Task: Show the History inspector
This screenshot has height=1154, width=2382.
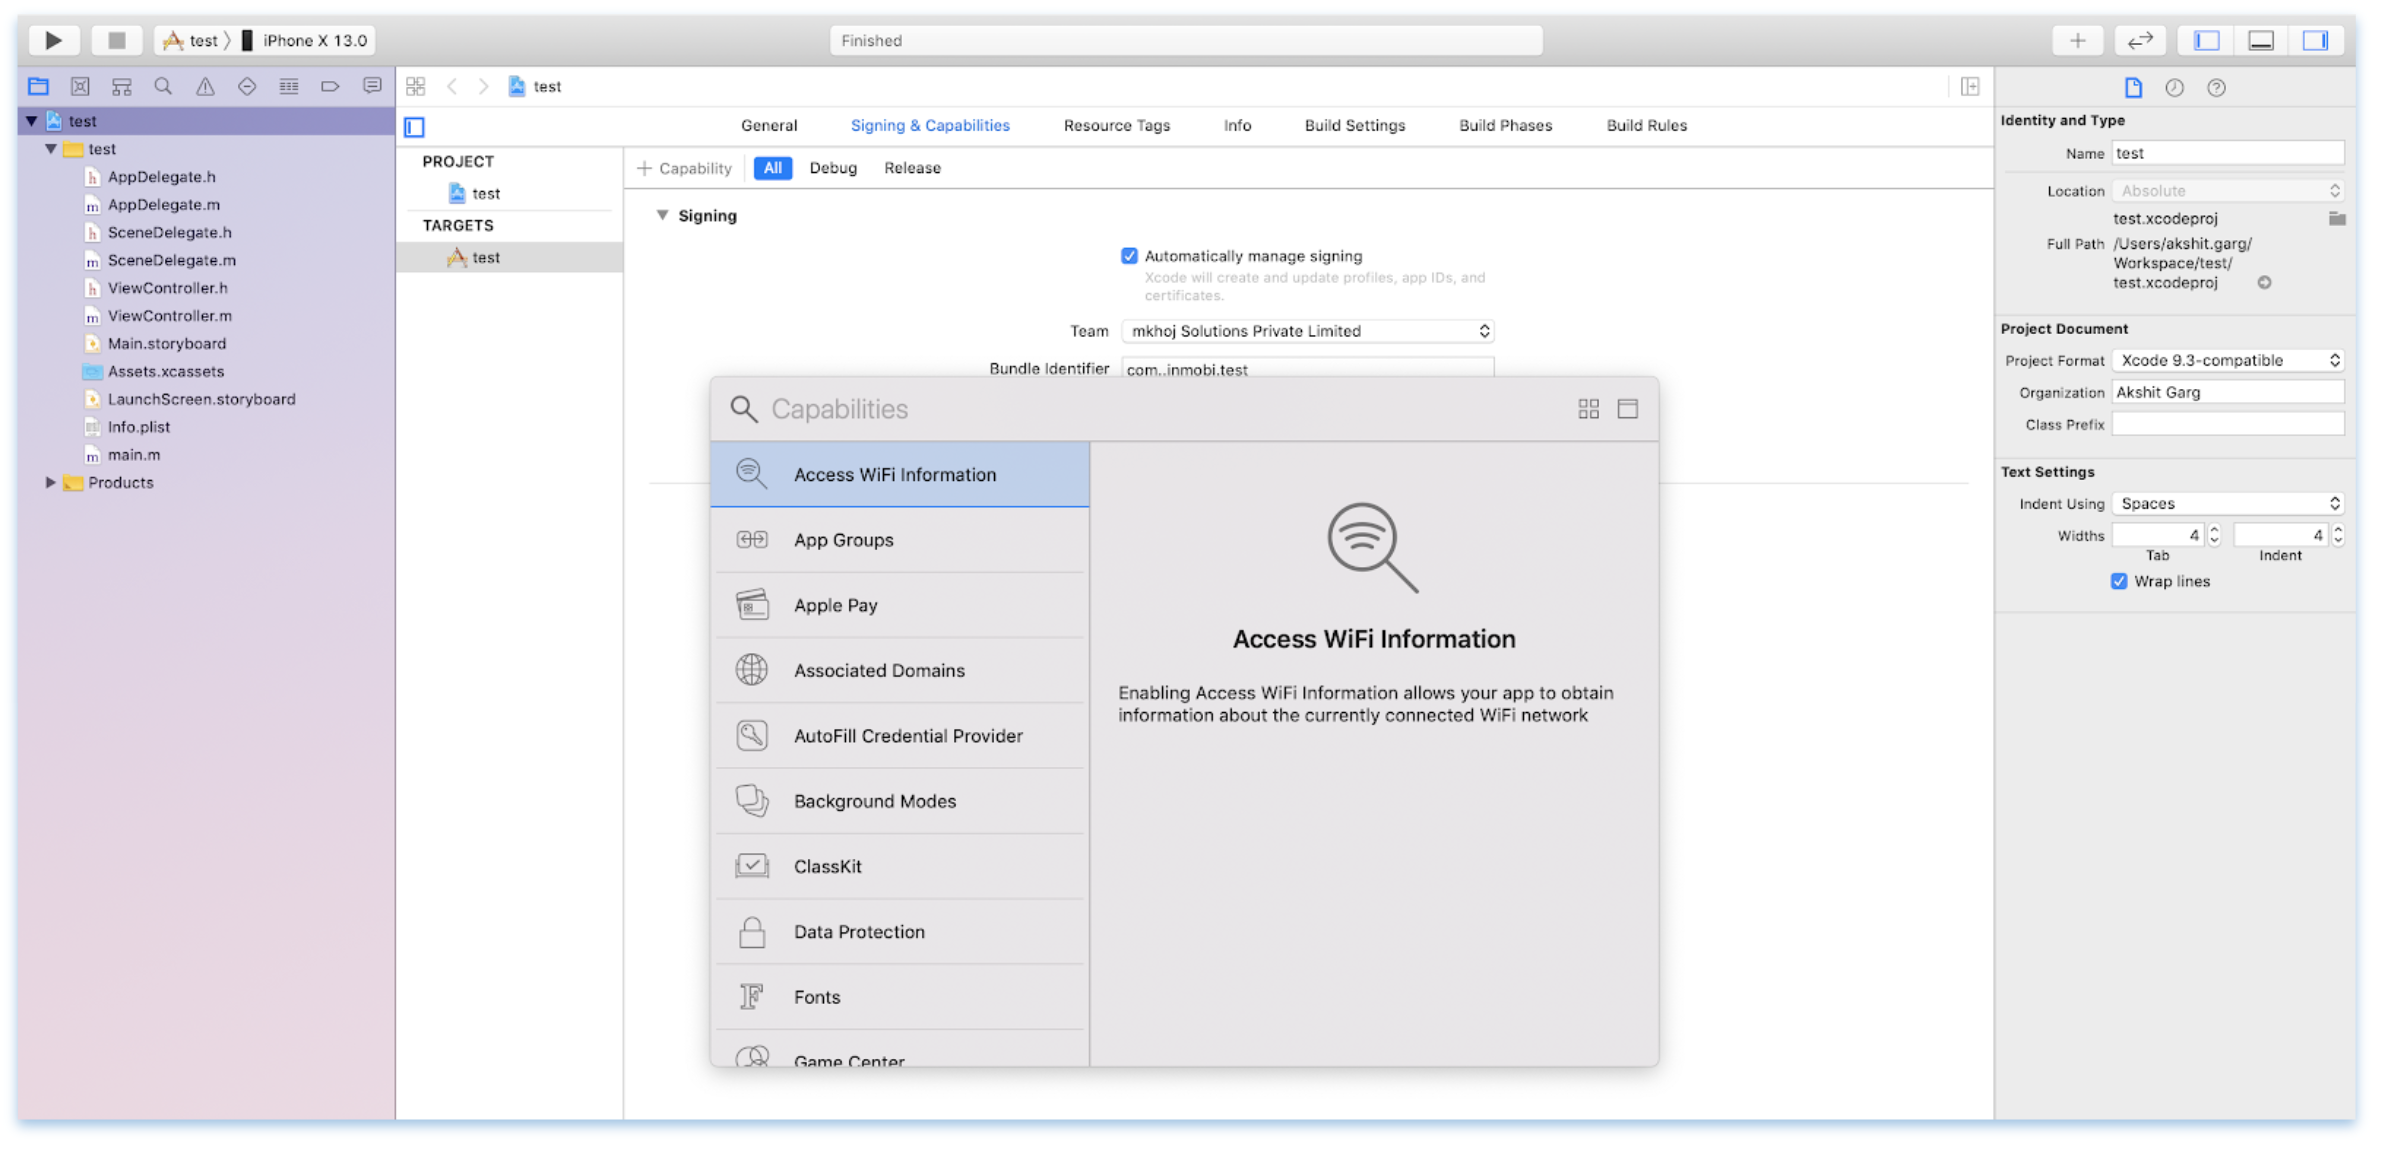Action: [x=2175, y=88]
